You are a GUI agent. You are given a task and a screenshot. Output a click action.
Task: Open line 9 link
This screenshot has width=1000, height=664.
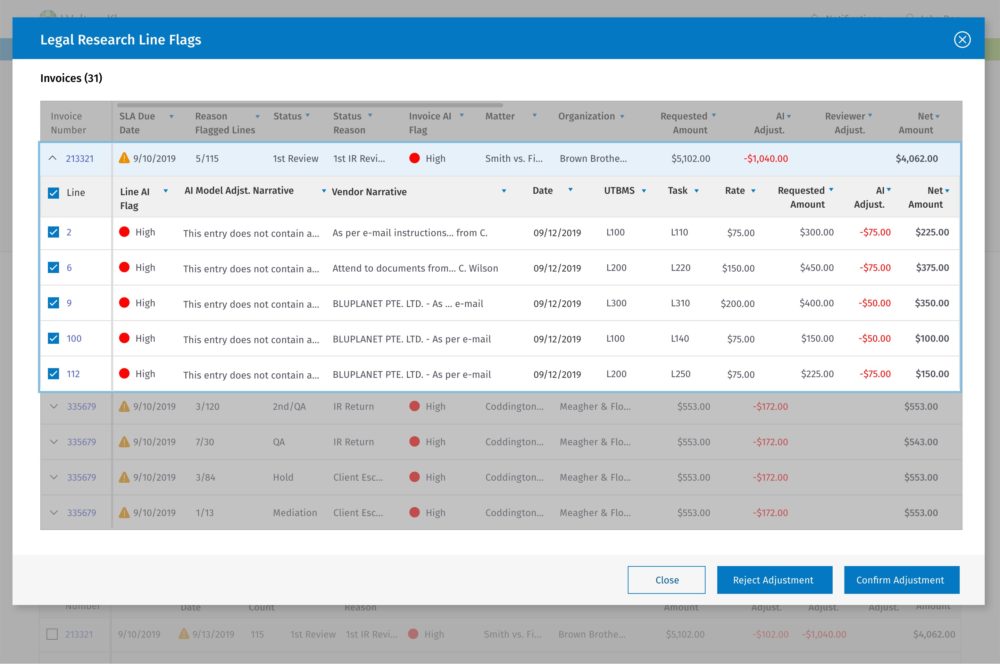tap(69, 303)
